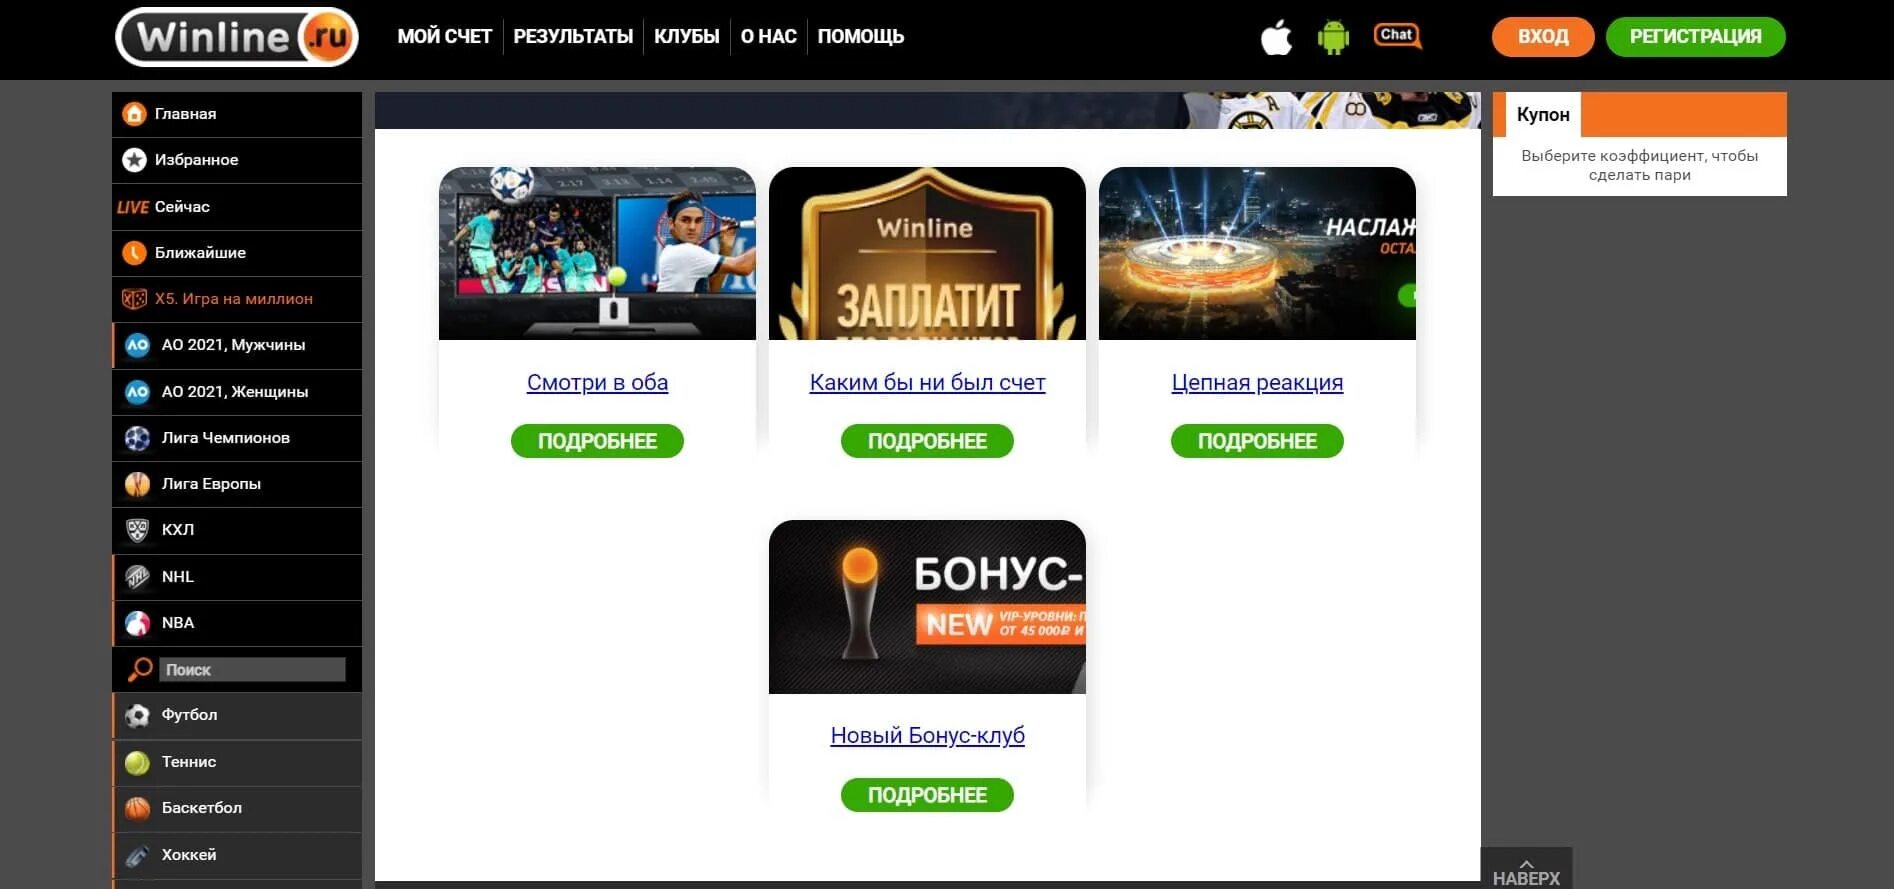Click the КХЛ league logo icon
Viewport: 1894px width, 889px height.
[137, 530]
